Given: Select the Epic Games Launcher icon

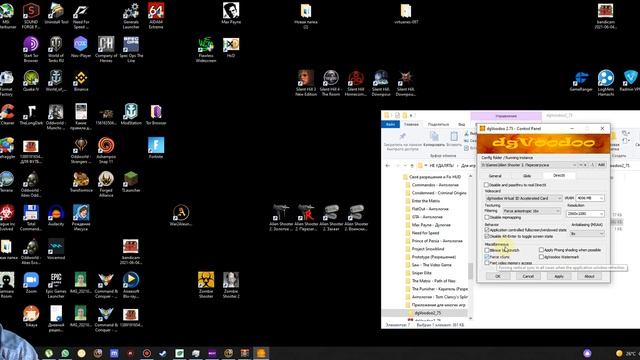Looking at the screenshot, I should (x=56, y=285).
